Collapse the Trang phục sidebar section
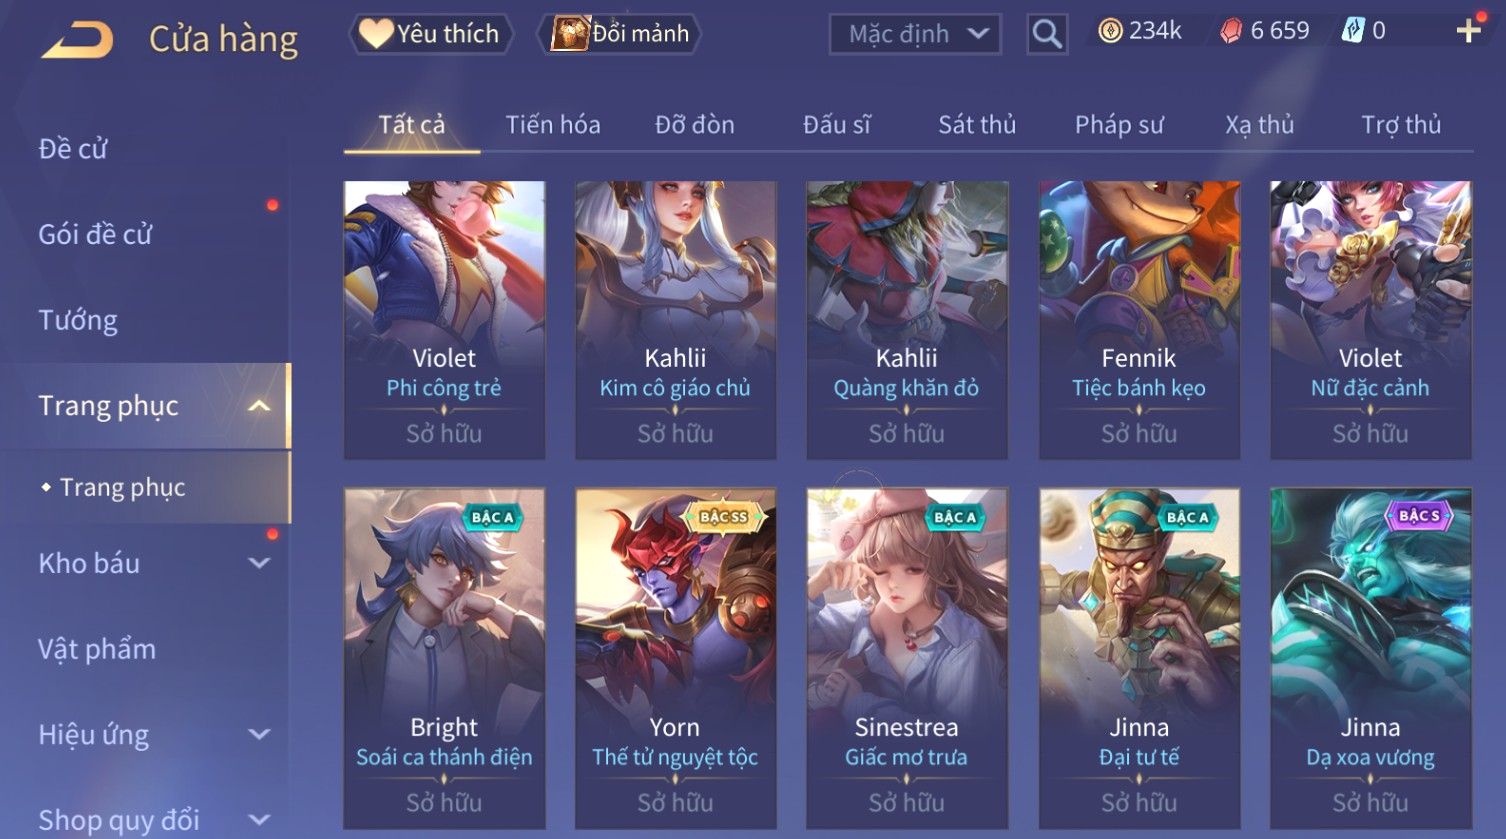This screenshot has height=839, width=1506. click(x=259, y=406)
